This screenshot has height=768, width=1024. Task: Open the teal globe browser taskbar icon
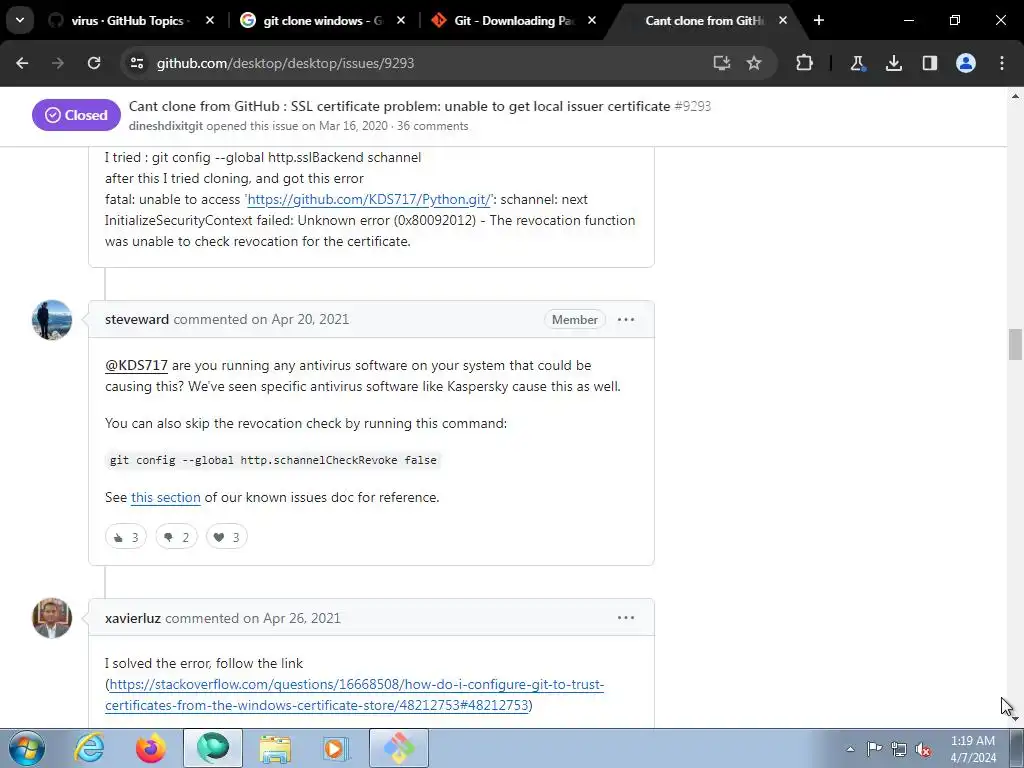(213, 748)
